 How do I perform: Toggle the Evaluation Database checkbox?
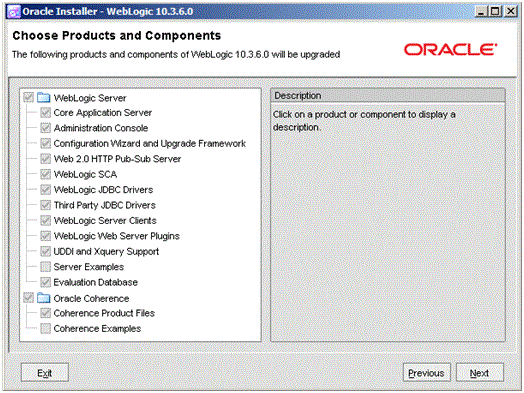point(45,282)
